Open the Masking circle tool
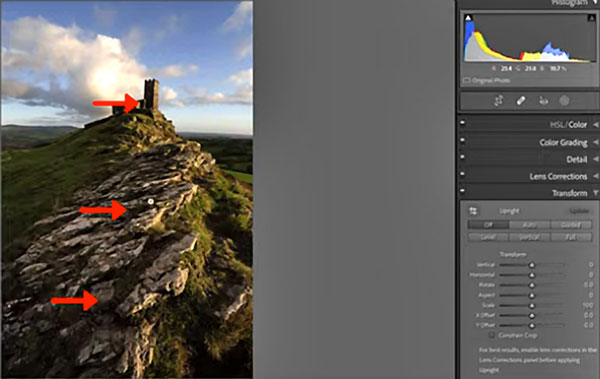 tap(564, 101)
